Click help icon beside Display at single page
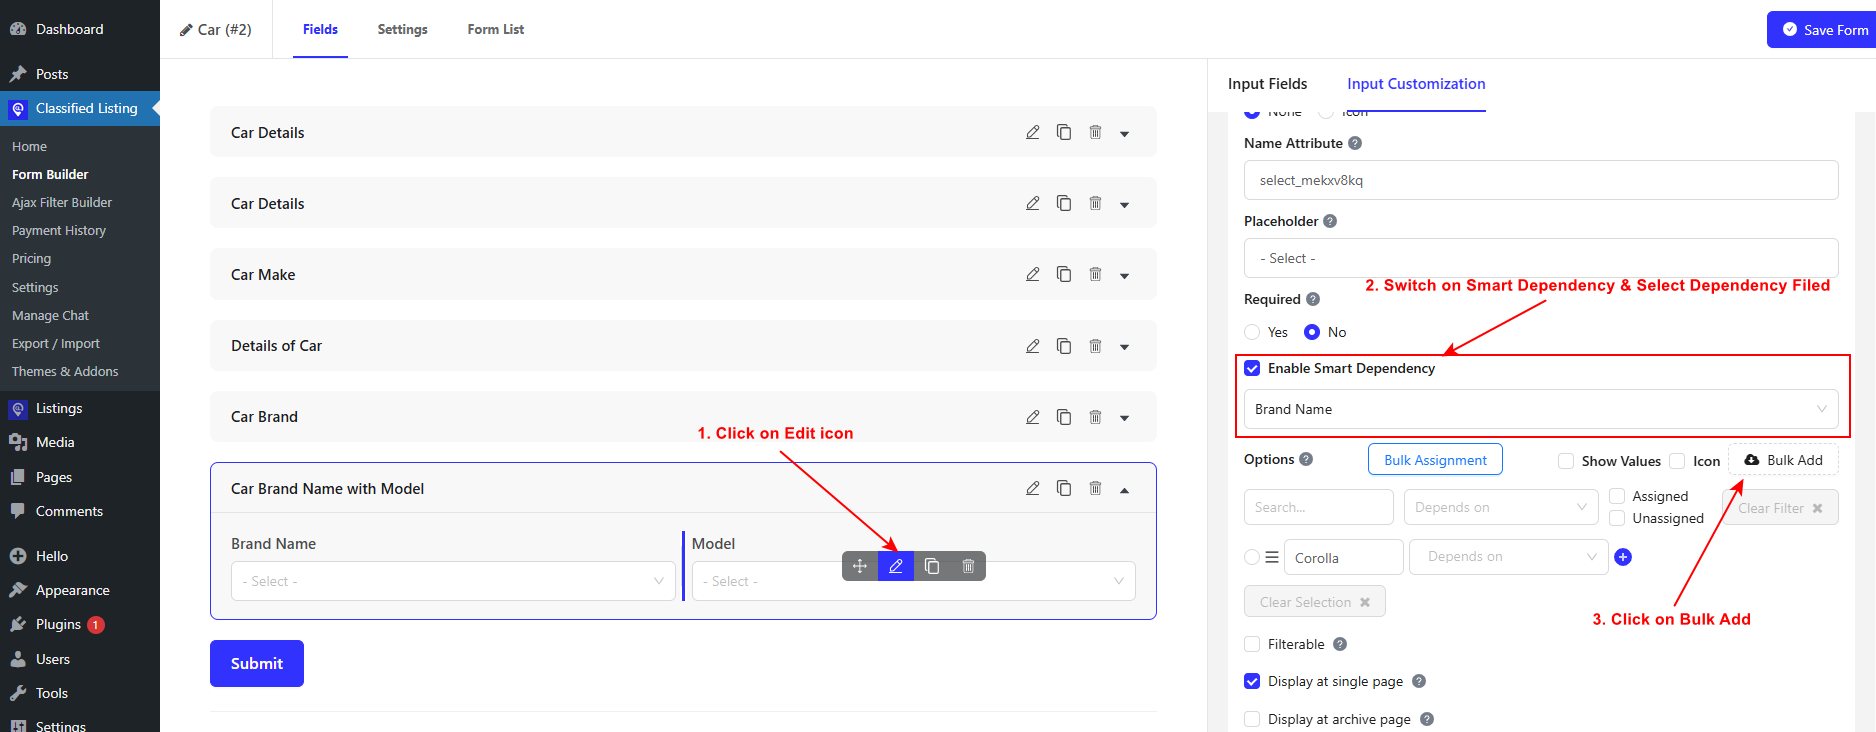The image size is (1876, 732). [x=1419, y=681]
